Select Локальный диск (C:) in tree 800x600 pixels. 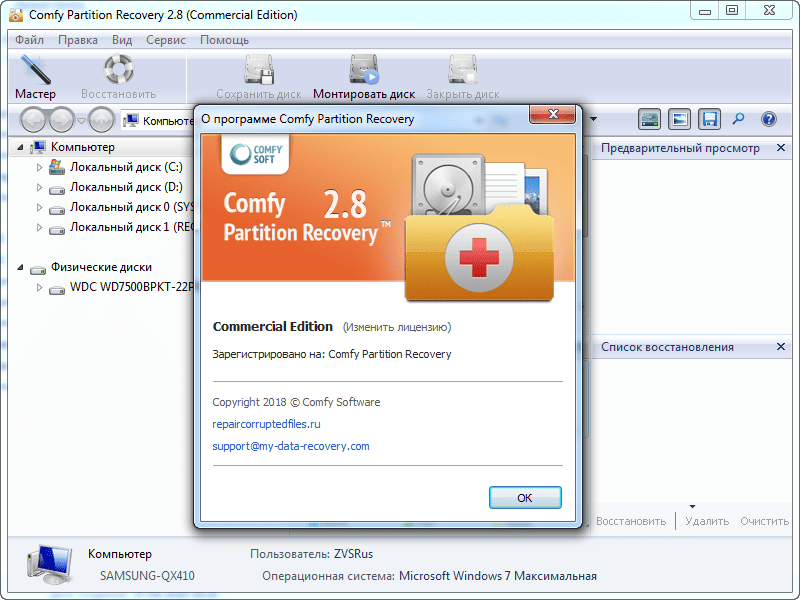point(126,167)
